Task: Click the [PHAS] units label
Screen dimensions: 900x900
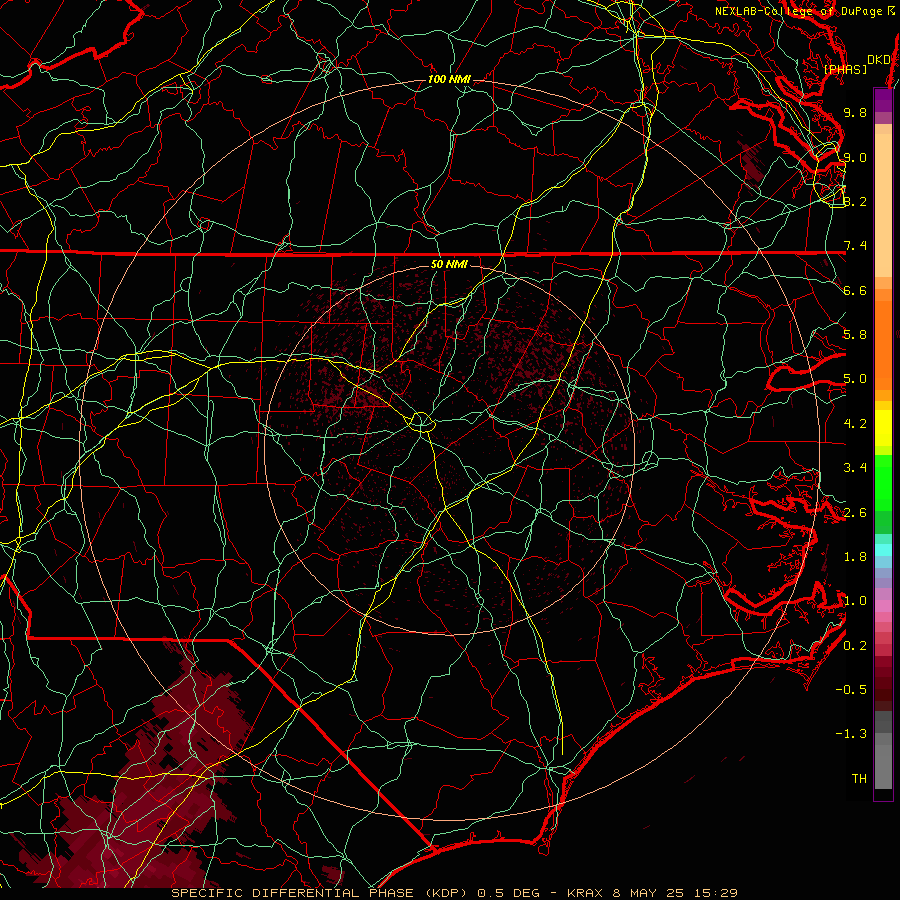Action: click(845, 69)
